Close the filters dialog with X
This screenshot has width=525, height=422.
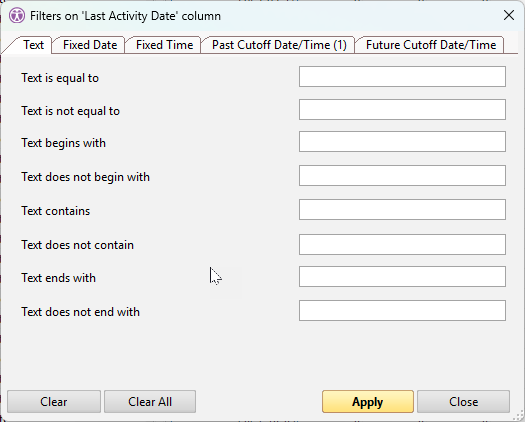coord(509,15)
